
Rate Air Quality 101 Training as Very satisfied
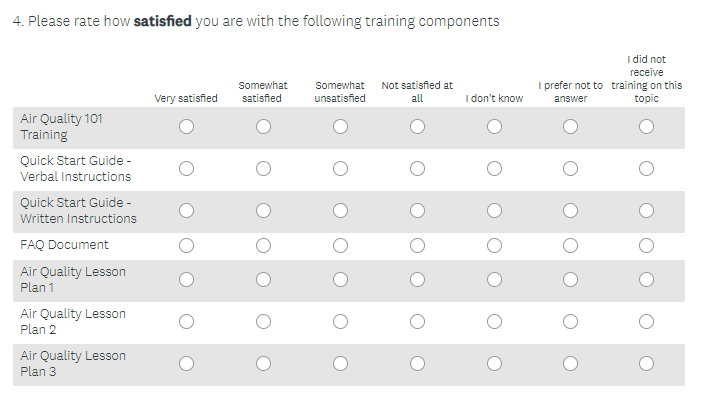tap(186, 127)
